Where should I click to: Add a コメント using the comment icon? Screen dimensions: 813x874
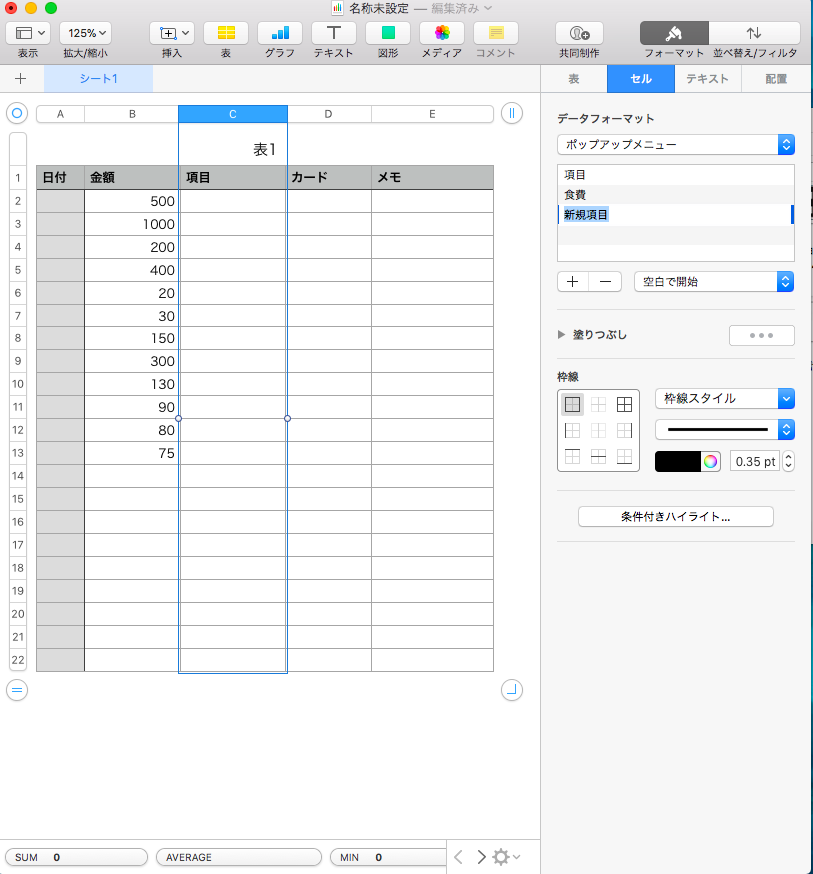[496, 35]
